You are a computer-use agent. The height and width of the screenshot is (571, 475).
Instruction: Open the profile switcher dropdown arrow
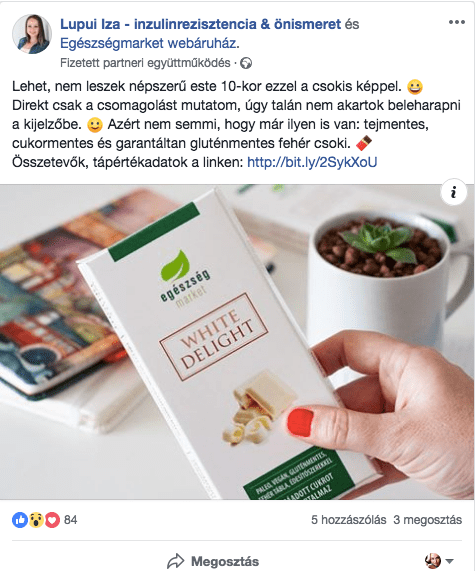450,561
